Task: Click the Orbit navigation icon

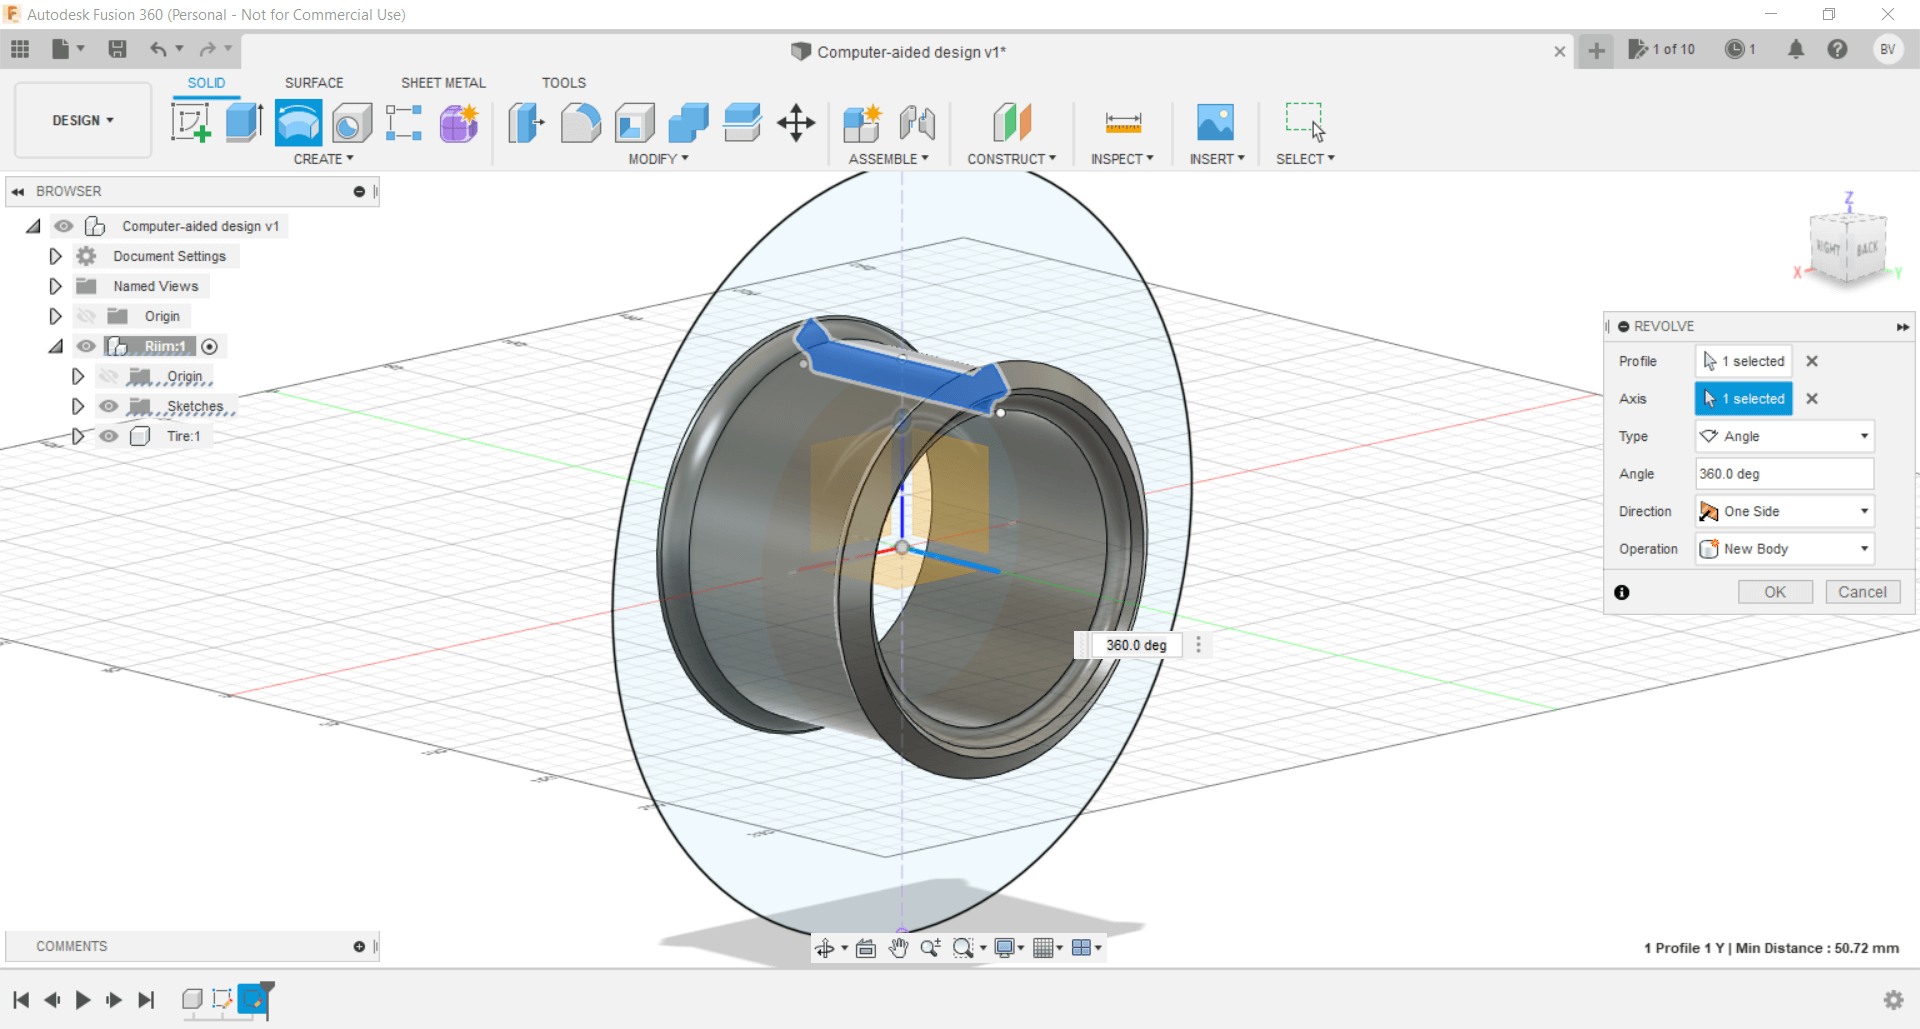Action: [x=824, y=948]
